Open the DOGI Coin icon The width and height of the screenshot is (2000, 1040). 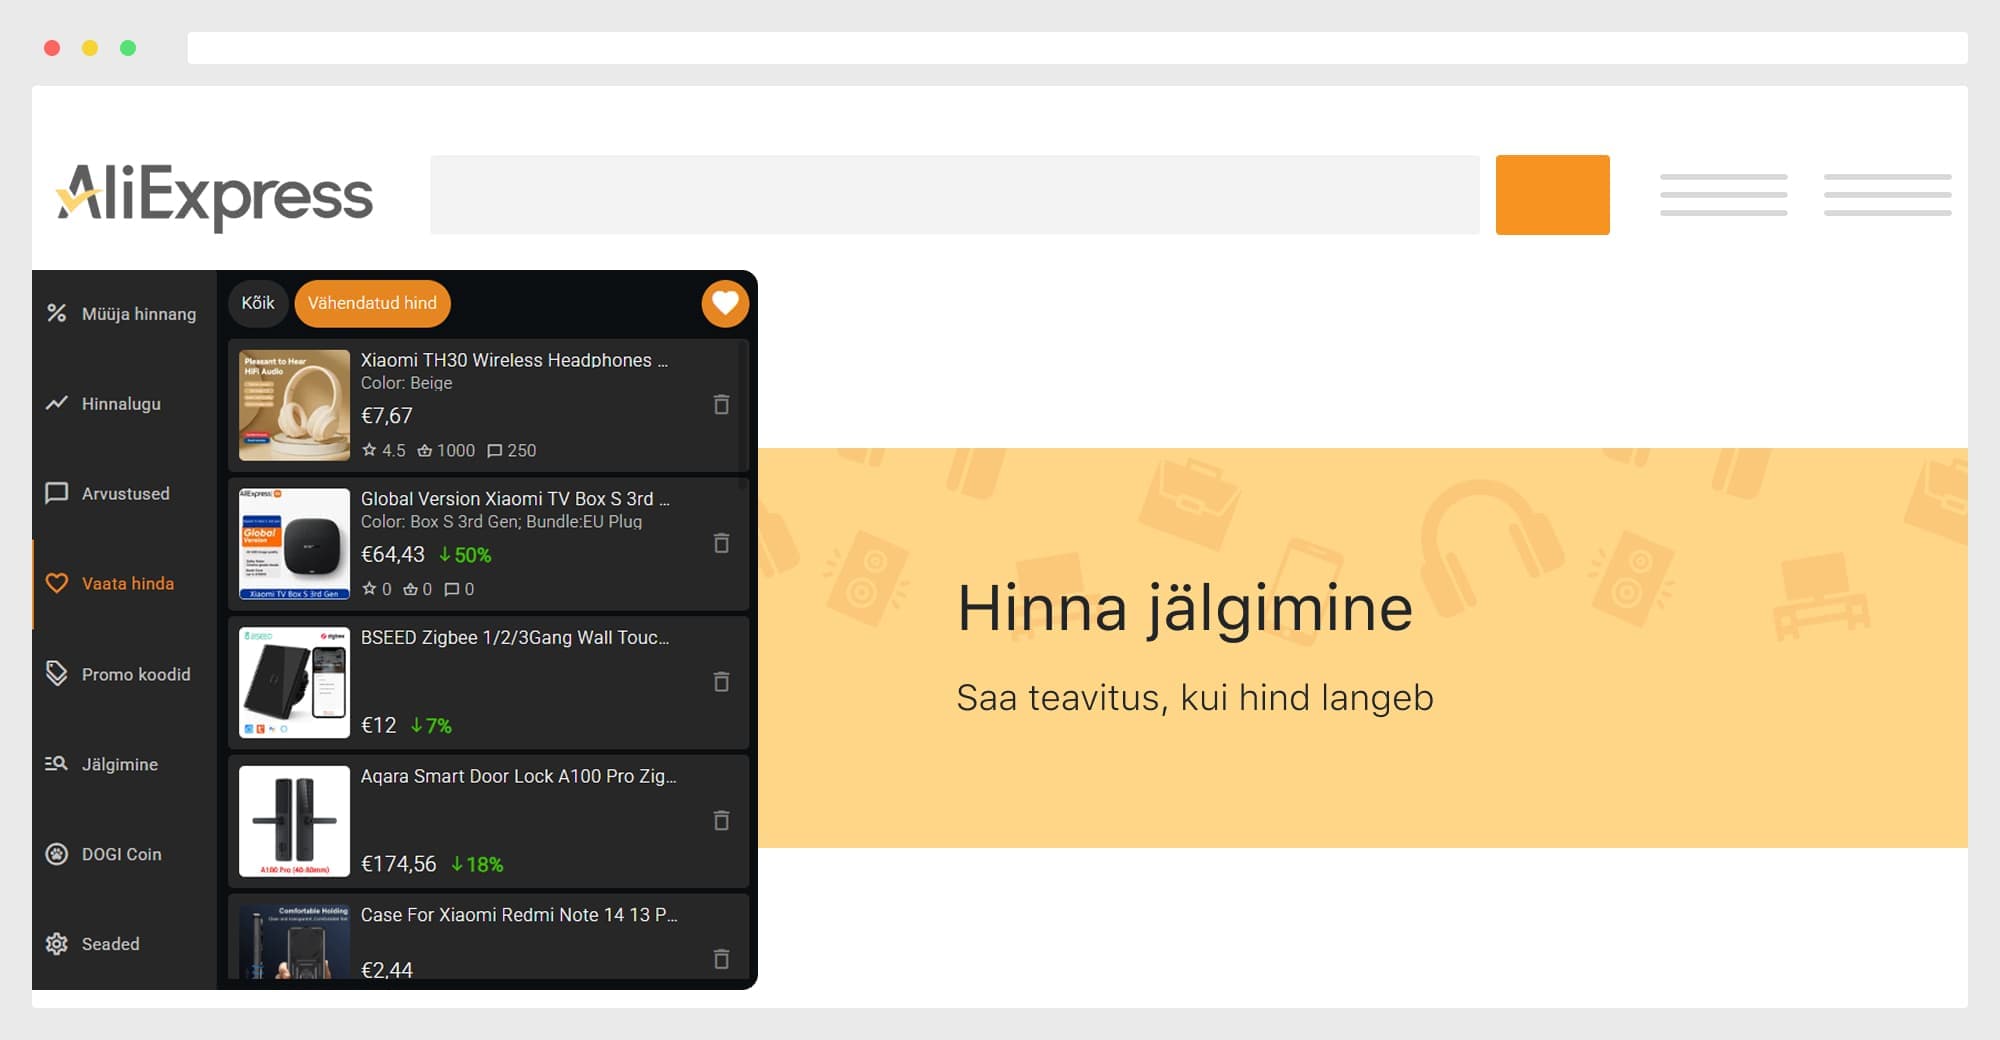coord(57,854)
